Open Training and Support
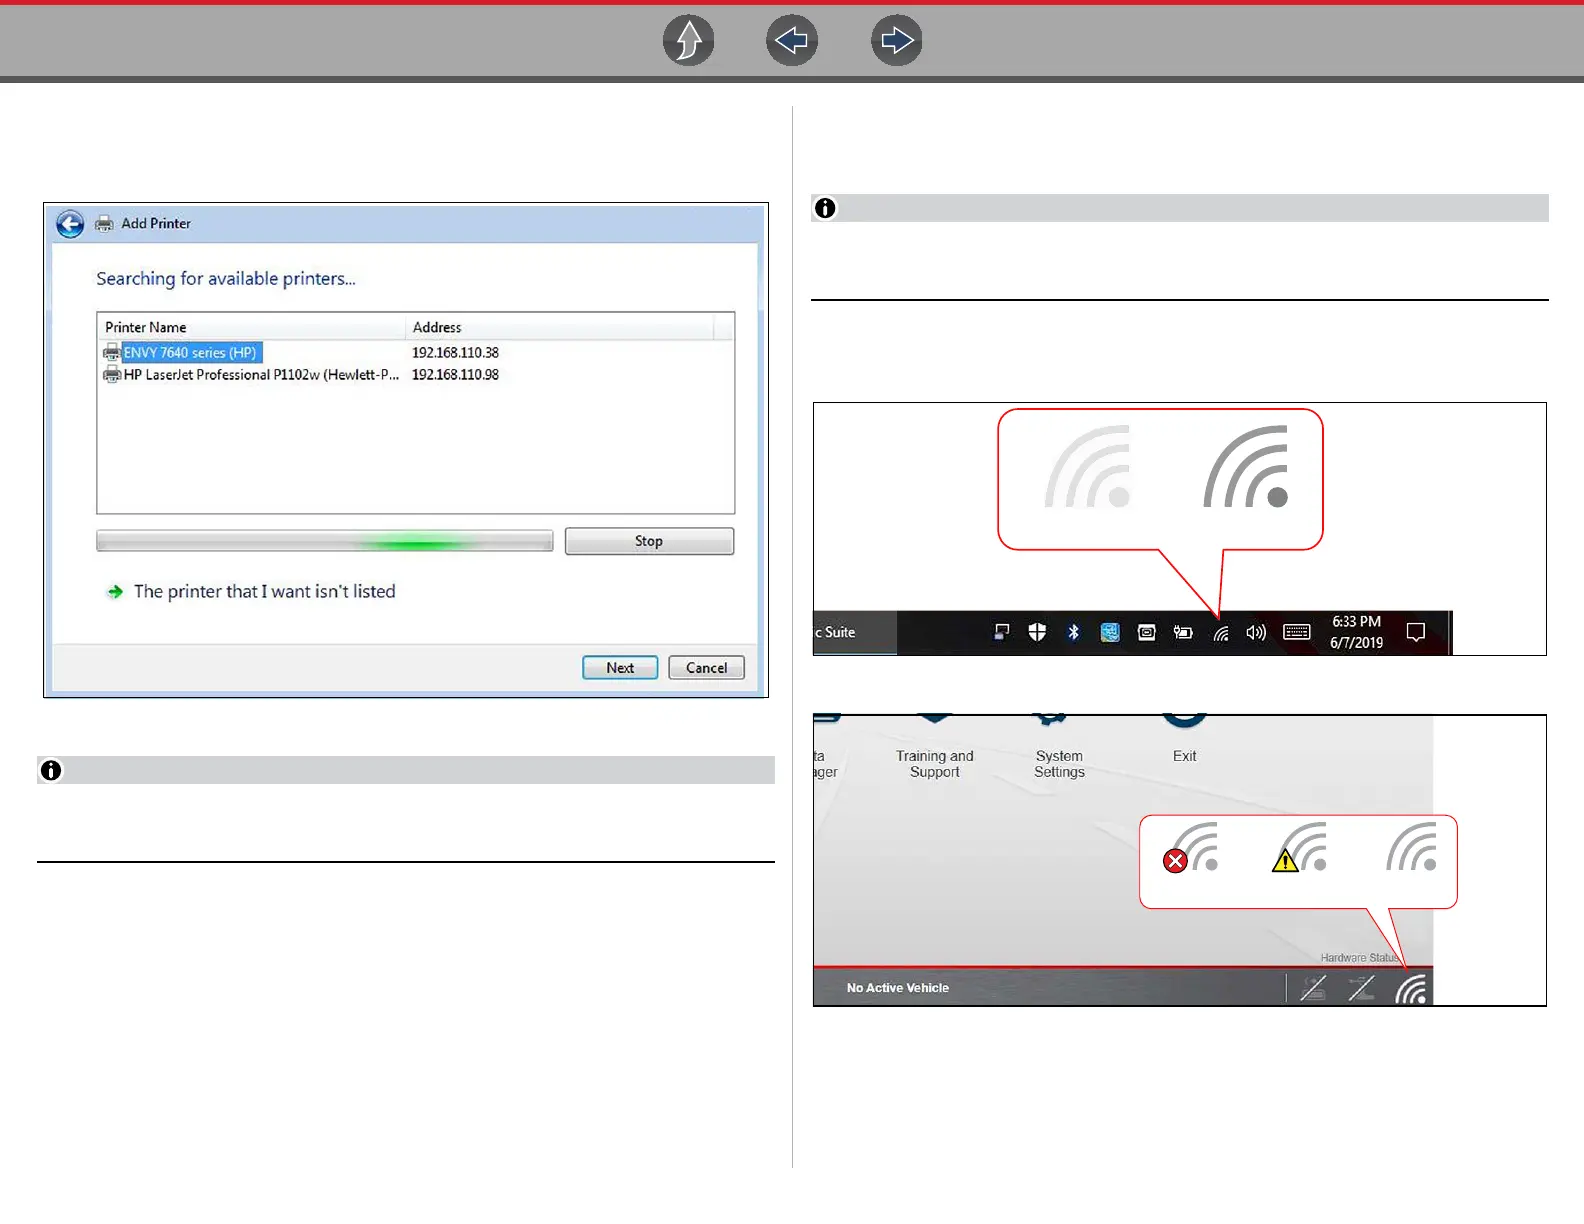 (x=935, y=764)
